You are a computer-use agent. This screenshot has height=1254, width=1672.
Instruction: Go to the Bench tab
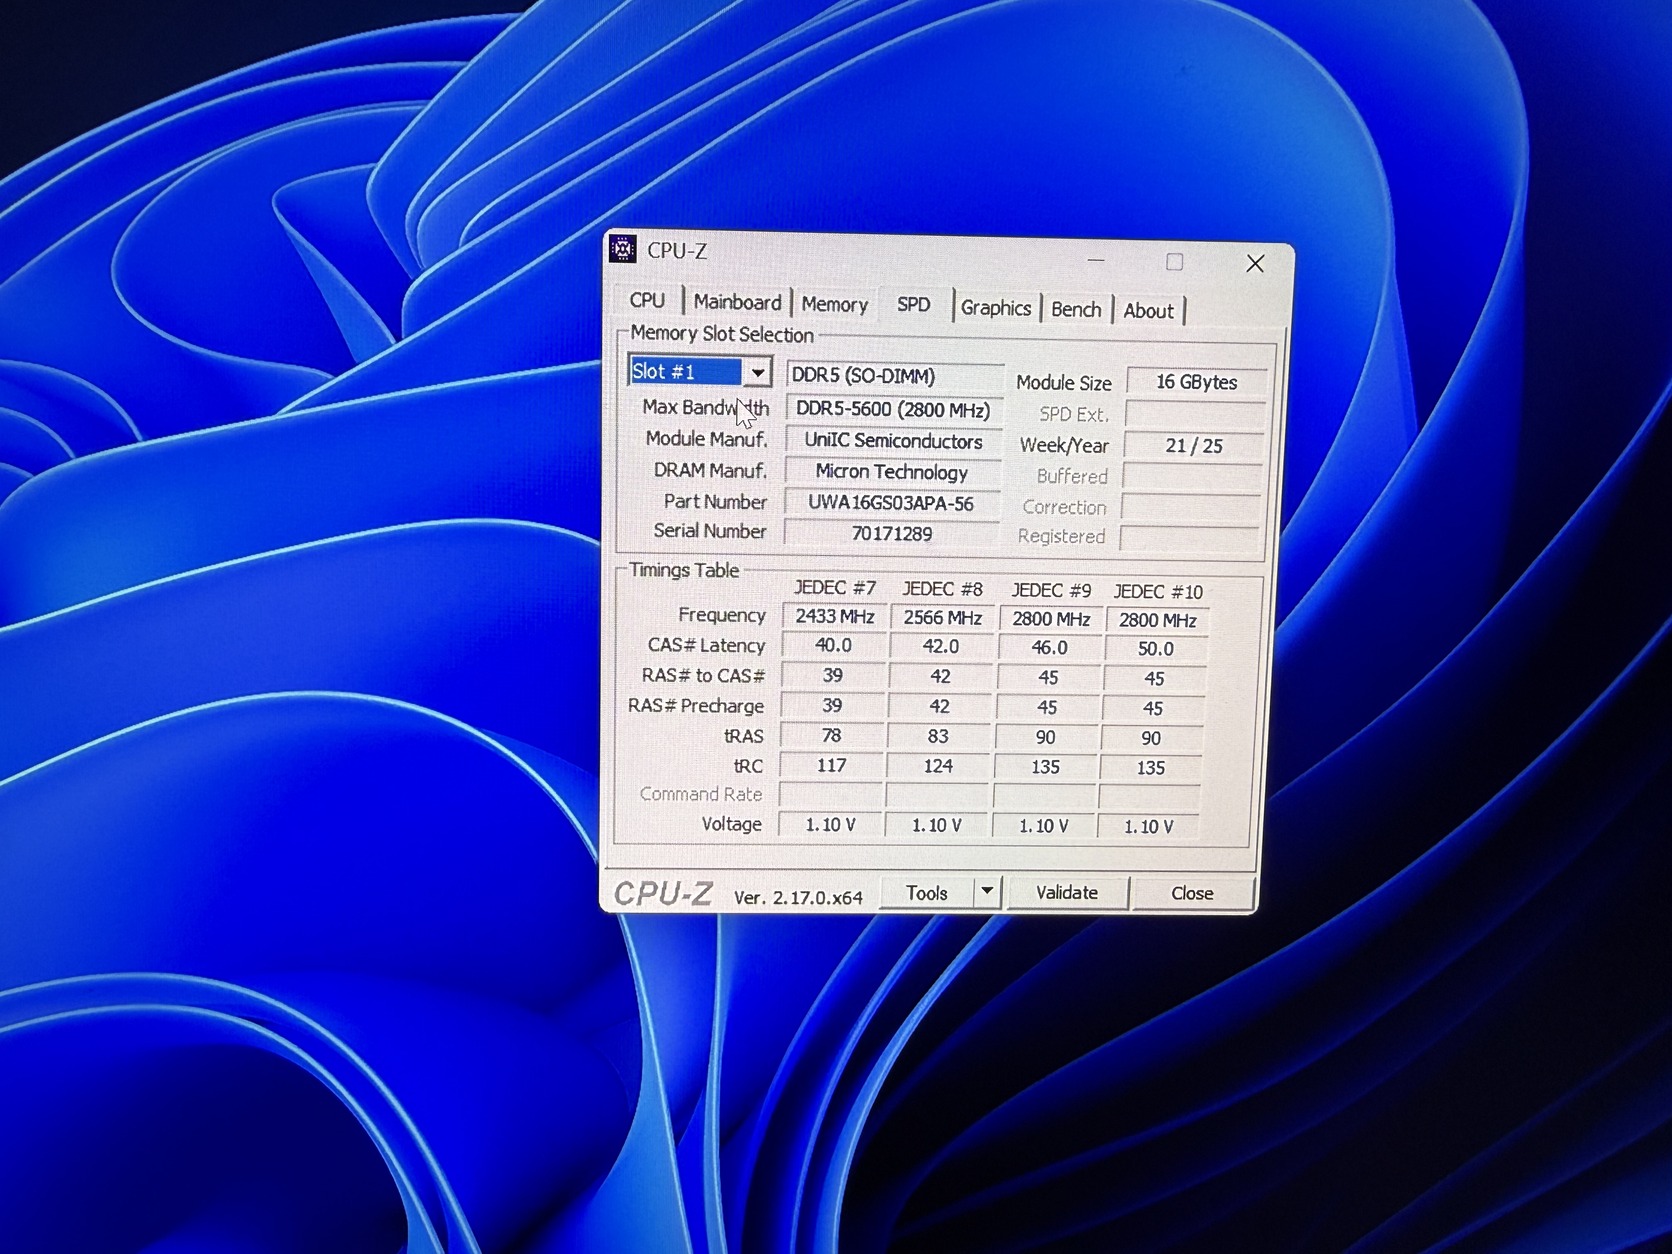tap(1076, 310)
